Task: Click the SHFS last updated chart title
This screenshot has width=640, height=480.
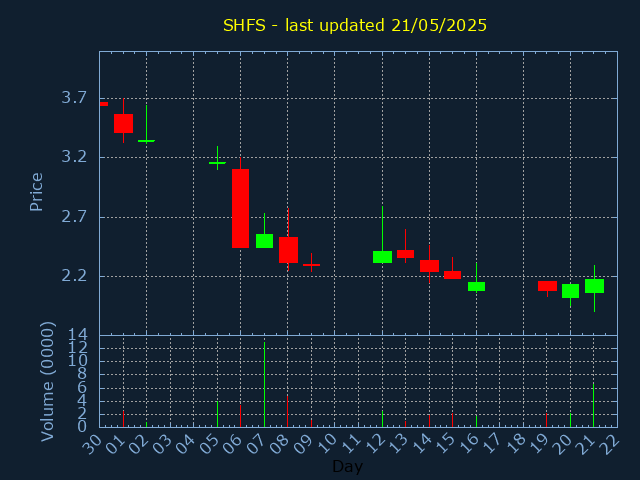Action: [355, 25]
